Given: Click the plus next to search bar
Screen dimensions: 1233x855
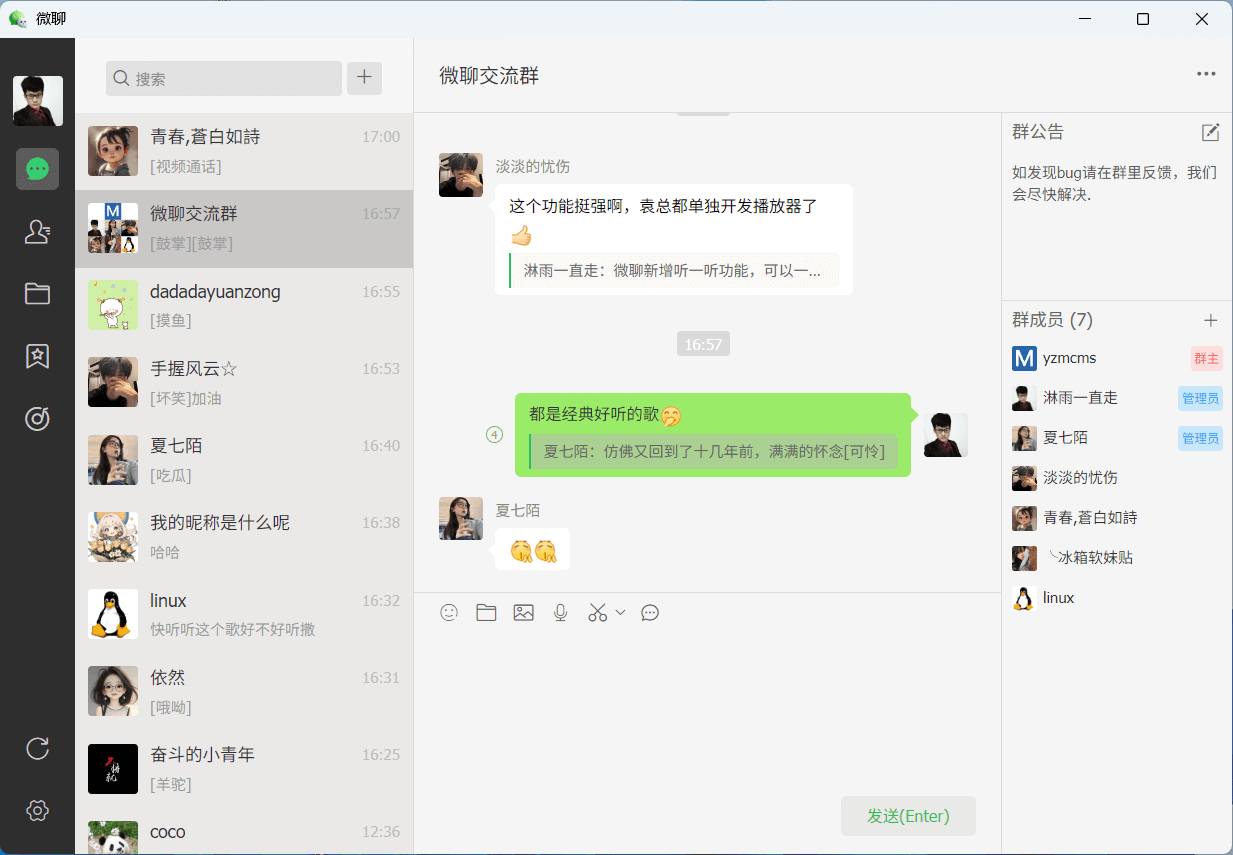Looking at the screenshot, I should (364, 78).
